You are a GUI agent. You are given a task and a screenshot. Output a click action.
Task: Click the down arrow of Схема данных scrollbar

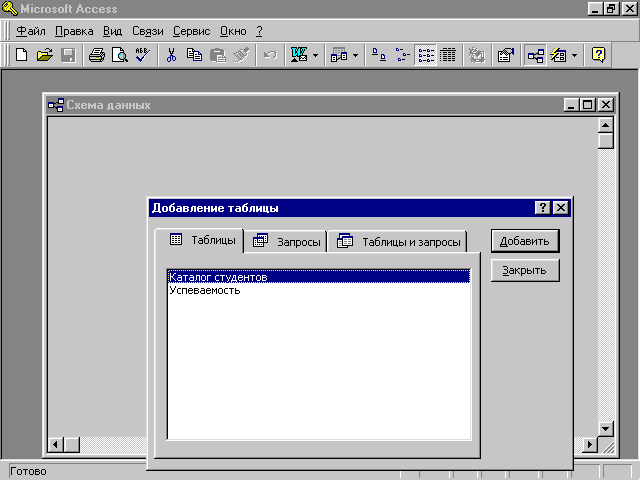tap(605, 429)
